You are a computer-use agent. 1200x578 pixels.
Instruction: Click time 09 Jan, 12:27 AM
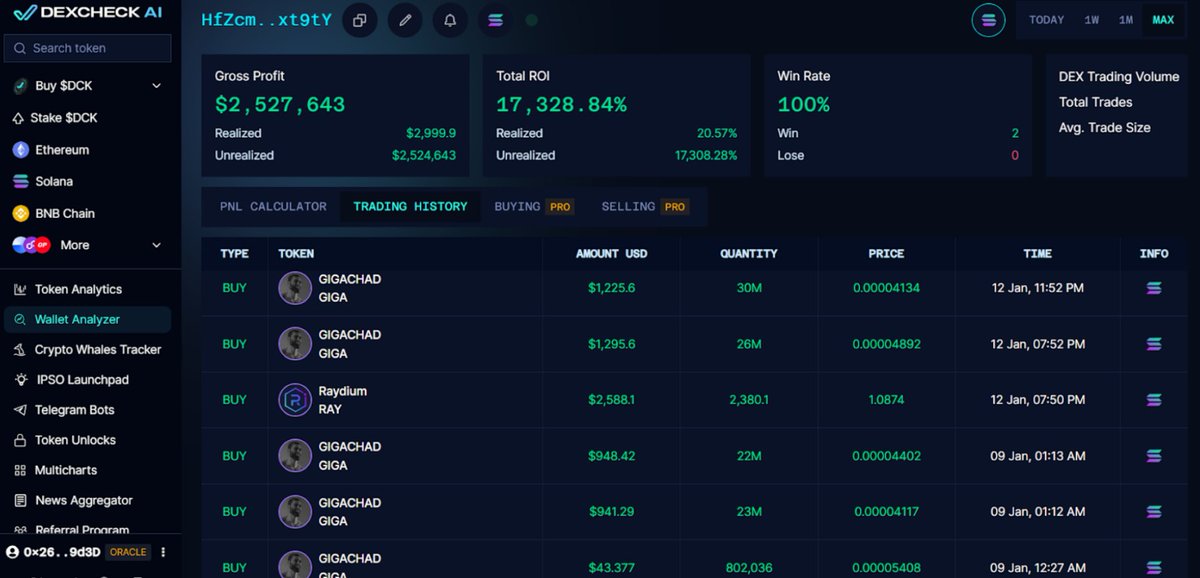click(1037, 568)
